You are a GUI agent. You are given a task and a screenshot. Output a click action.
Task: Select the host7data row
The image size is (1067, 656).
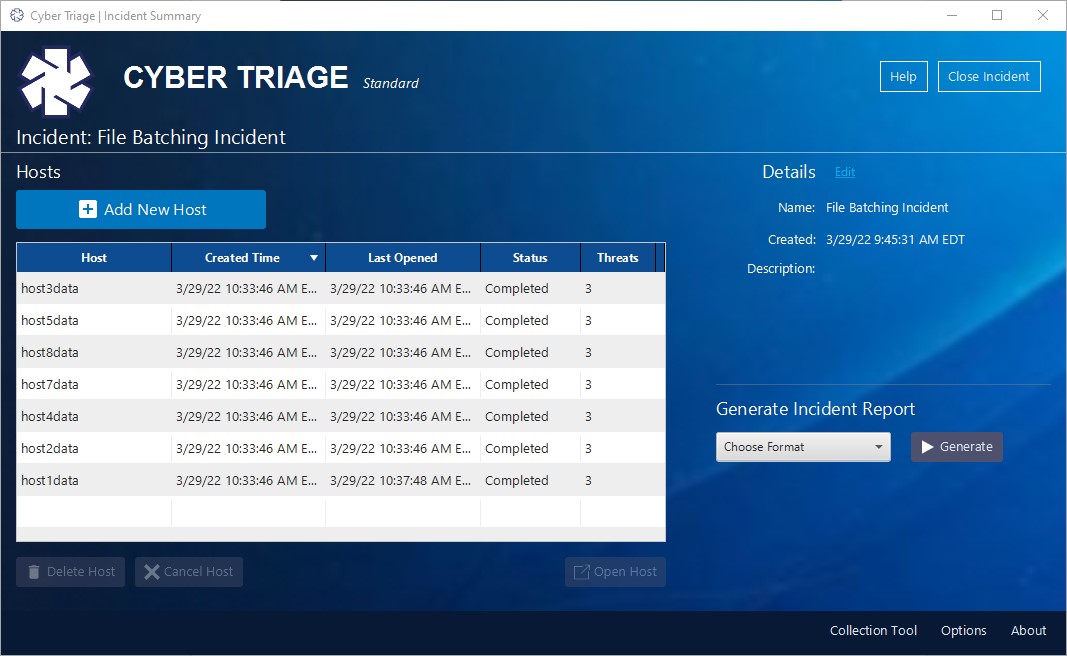(x=341, y=384)
